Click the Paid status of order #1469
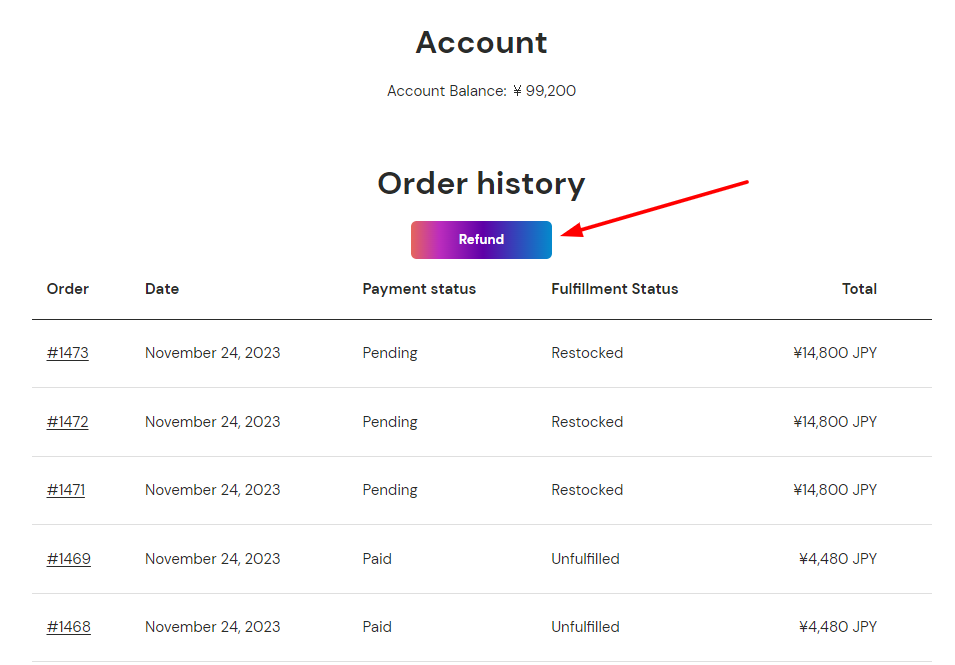The width and height of the screenshot is (955, 665). click(x=377, y=559)
